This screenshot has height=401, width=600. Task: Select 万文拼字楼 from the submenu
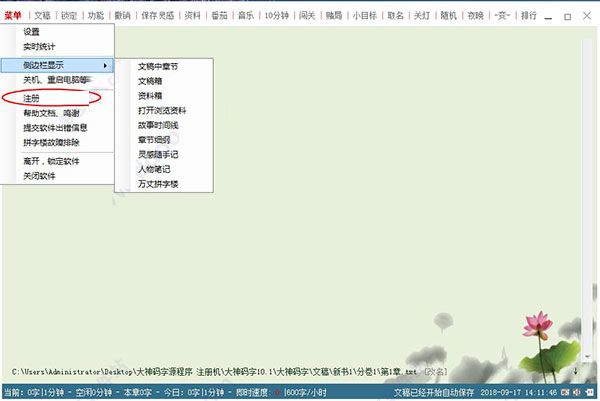click(158, 184)
